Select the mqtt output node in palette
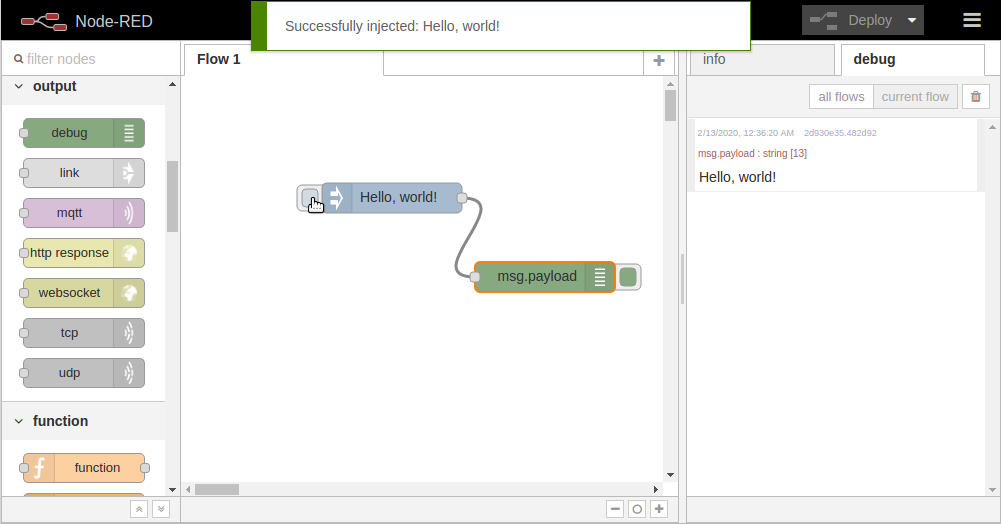This screenshot has height=524, width=1001. pos(84,213)
